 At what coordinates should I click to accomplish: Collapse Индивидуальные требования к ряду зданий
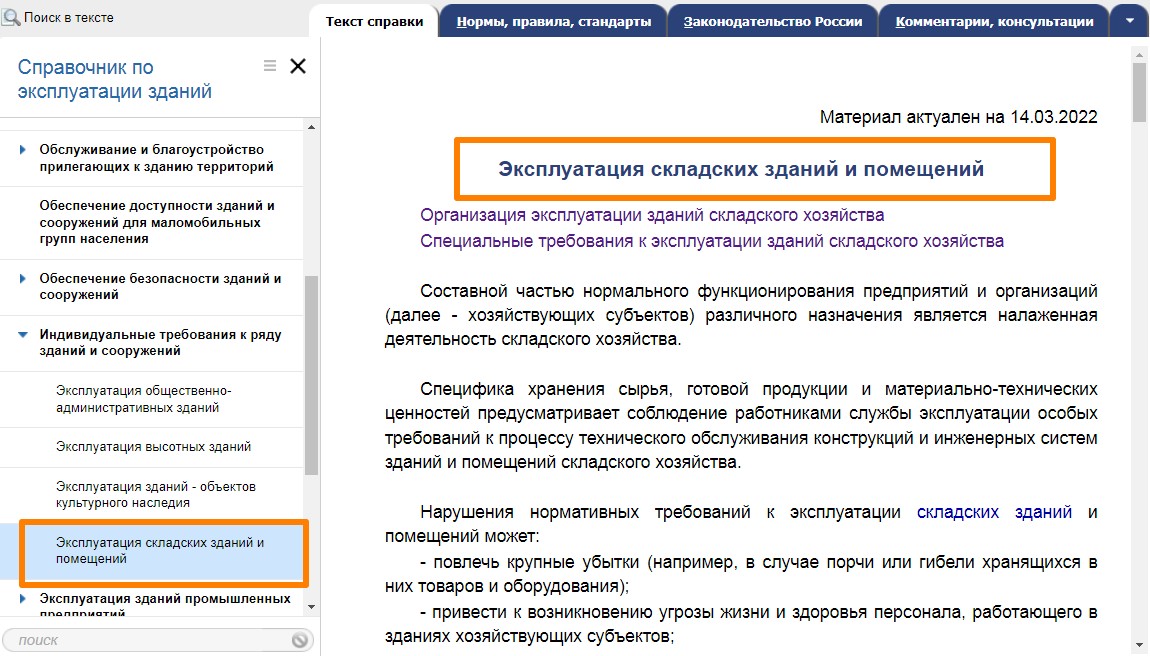tap(23, 335)
